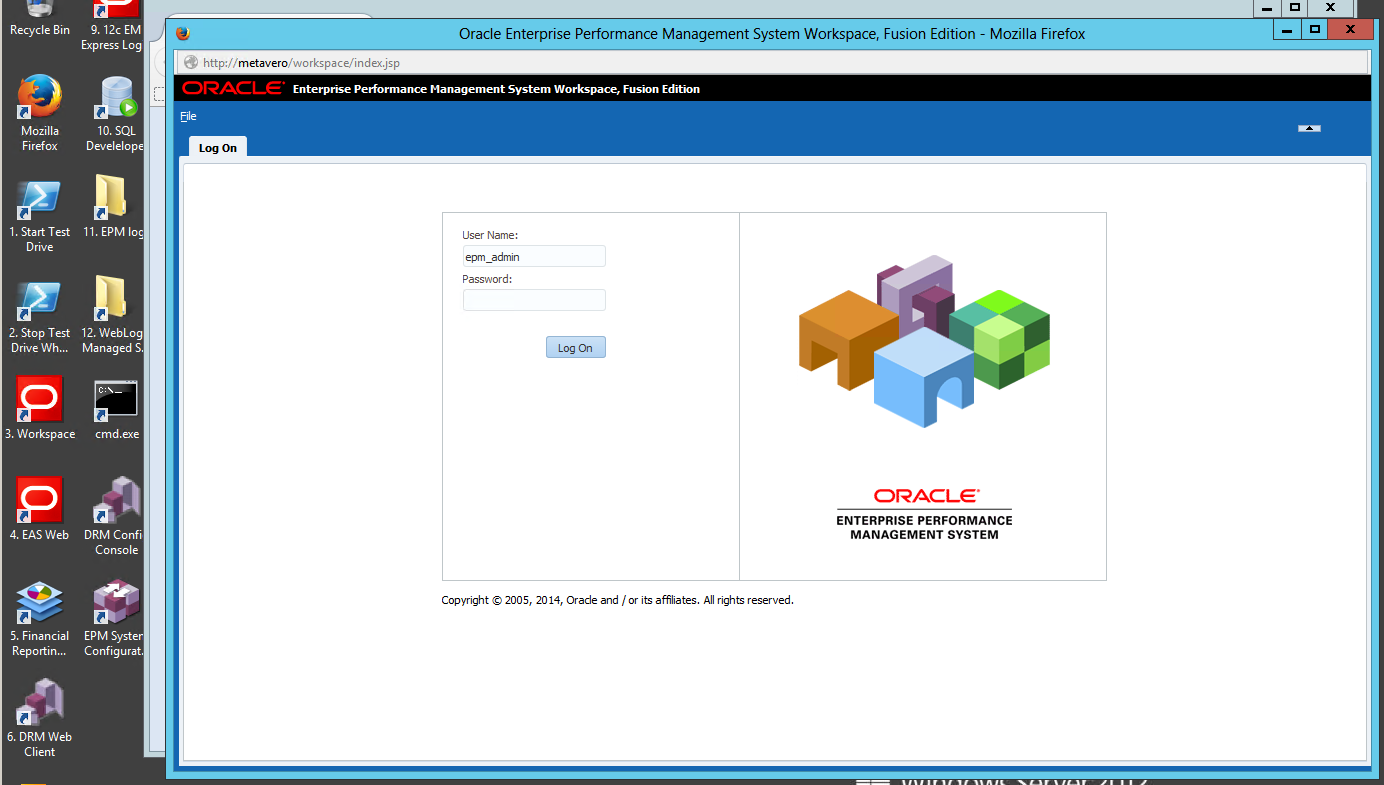
Task: Open the 11. EPM logs folder
Action: tap(112, 207)
